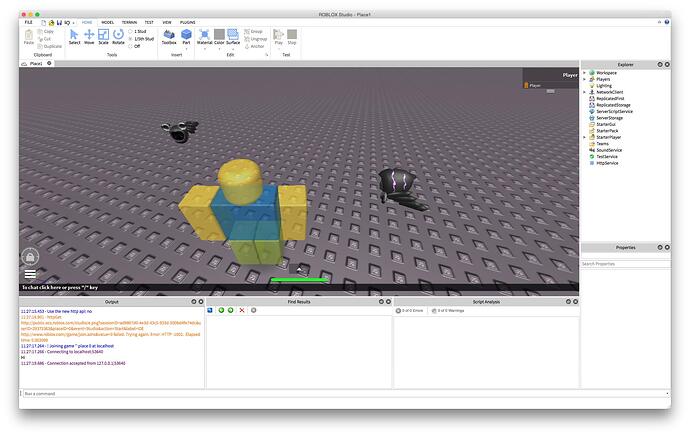Expand the Players tree node
This screenshot has width=690, height=436.
pos(586,79)
